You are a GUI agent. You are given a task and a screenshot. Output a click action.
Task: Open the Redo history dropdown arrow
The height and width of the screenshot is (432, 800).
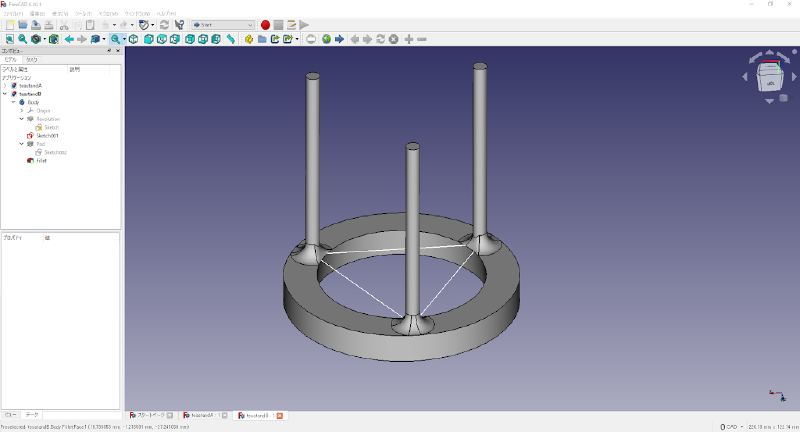pos(132,25)
